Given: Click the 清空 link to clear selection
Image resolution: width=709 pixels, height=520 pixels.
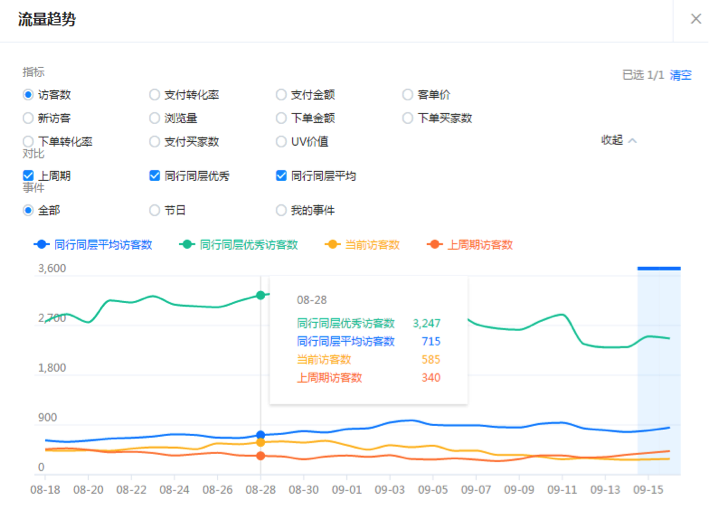Looking at the screenshot, I should click(x=680, y=75).
